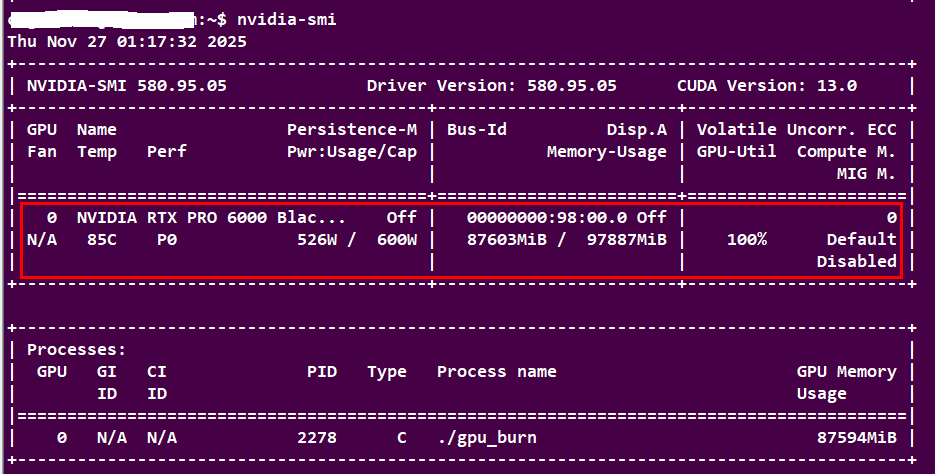The height and width of the screenshot is (474, 935).
Task: Click the Driver Version 580.95.05 text
Action: pos(492,86)
